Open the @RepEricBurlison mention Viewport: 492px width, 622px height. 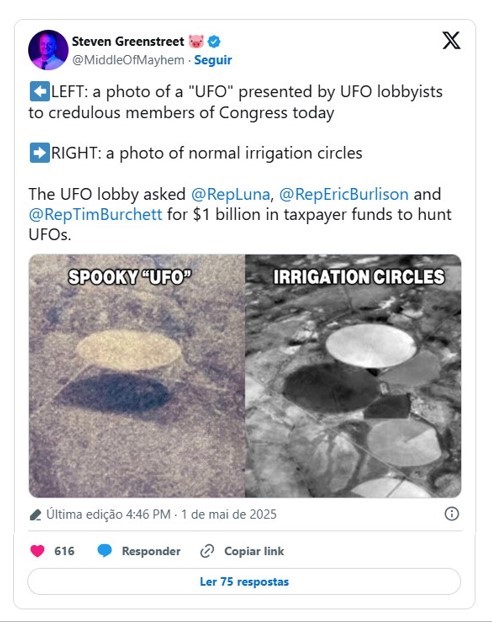click(344, 194)
